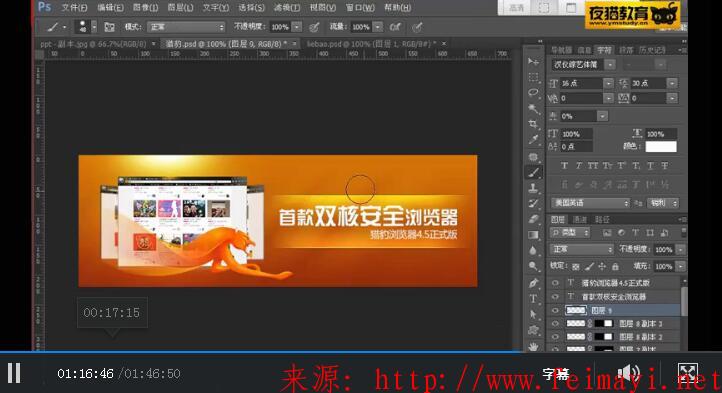Image resolution: width=722 pixels, height=393 pixels.
Task: Hide the 猎豹浏览器 4.5正式版 text layer
Action: coord(555,283)
